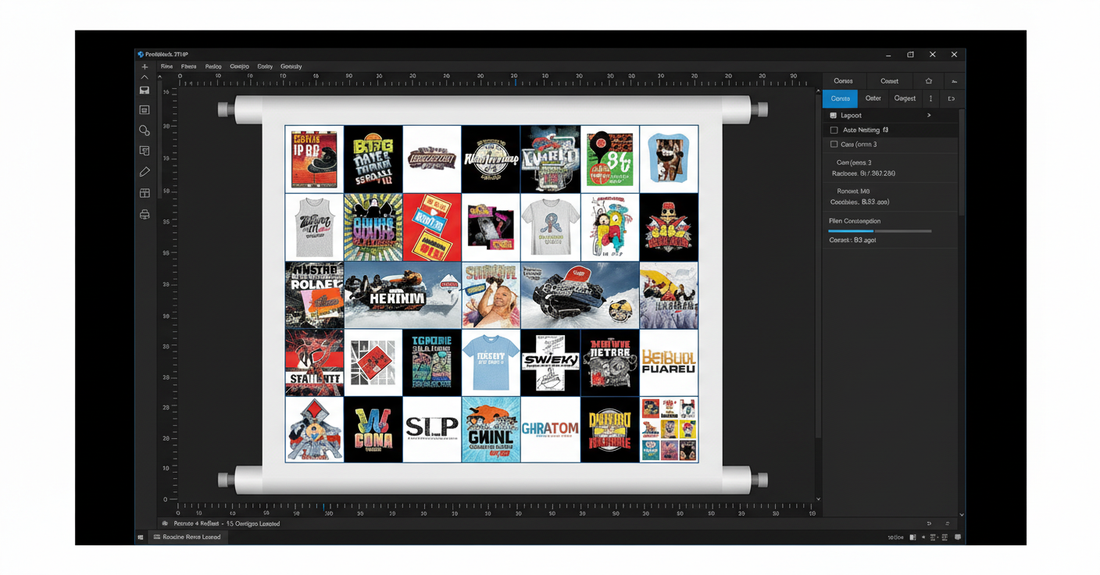Open the Codny menu
The width and height of the screenshot is (1100, 575).
[264, 67]
